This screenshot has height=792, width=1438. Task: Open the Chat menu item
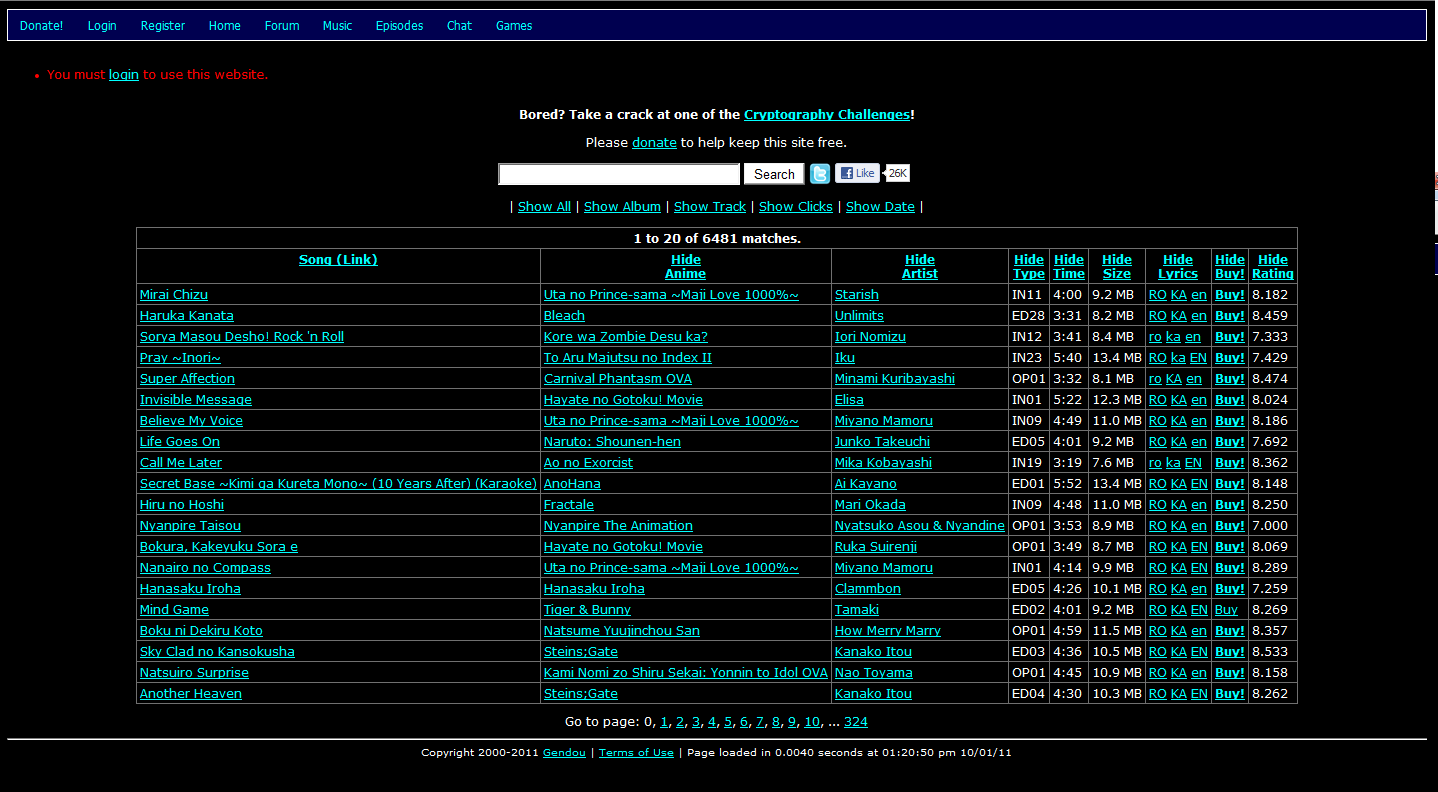point(459,26)
